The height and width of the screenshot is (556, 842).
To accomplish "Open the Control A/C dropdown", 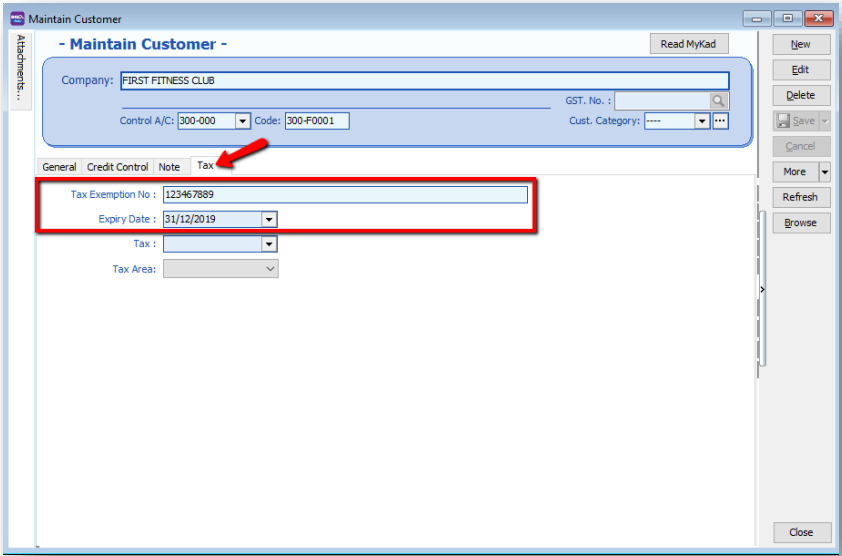I will tap(242, 121).
